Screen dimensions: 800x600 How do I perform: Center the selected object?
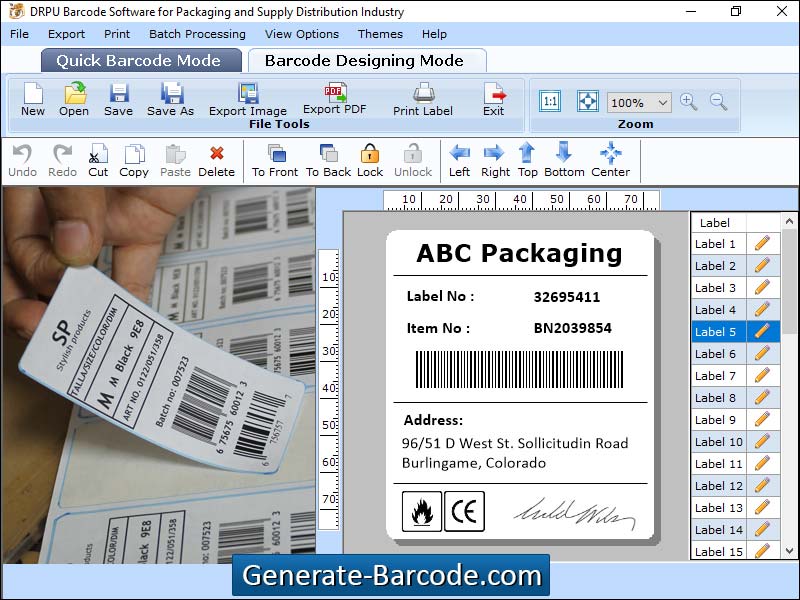tap(611, 158)
